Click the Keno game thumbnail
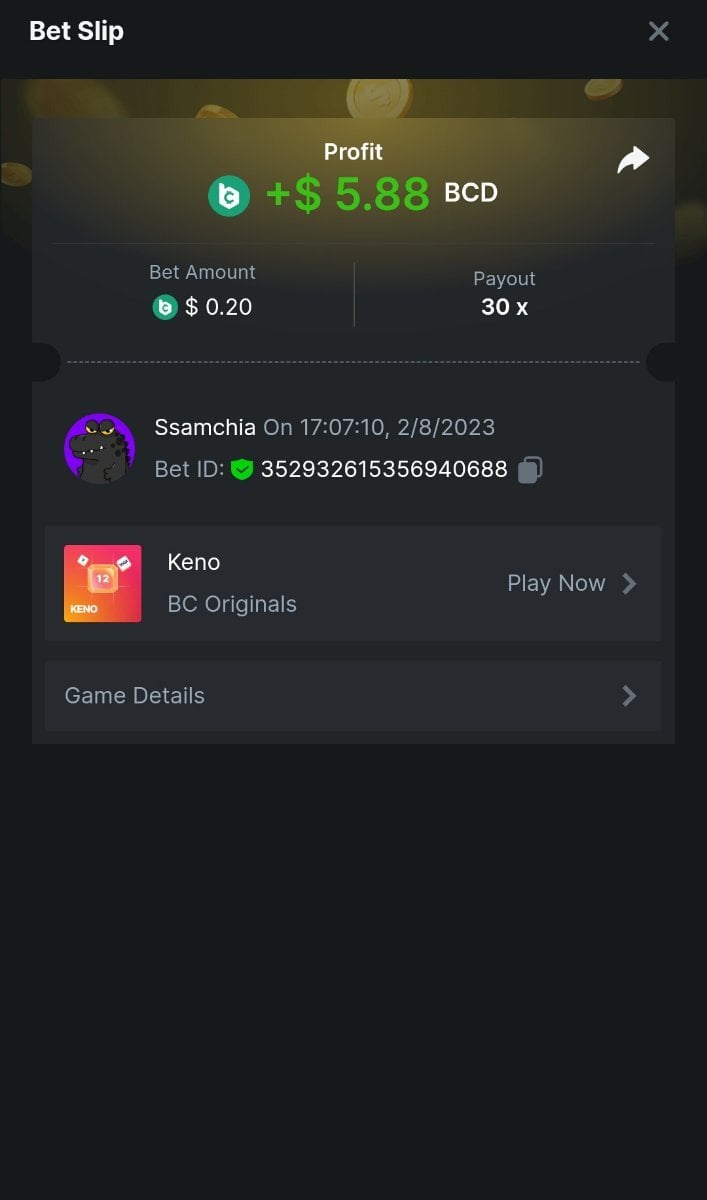This screenshot has height=1200, width=707. pyautogui.click(x=102, y=583)
